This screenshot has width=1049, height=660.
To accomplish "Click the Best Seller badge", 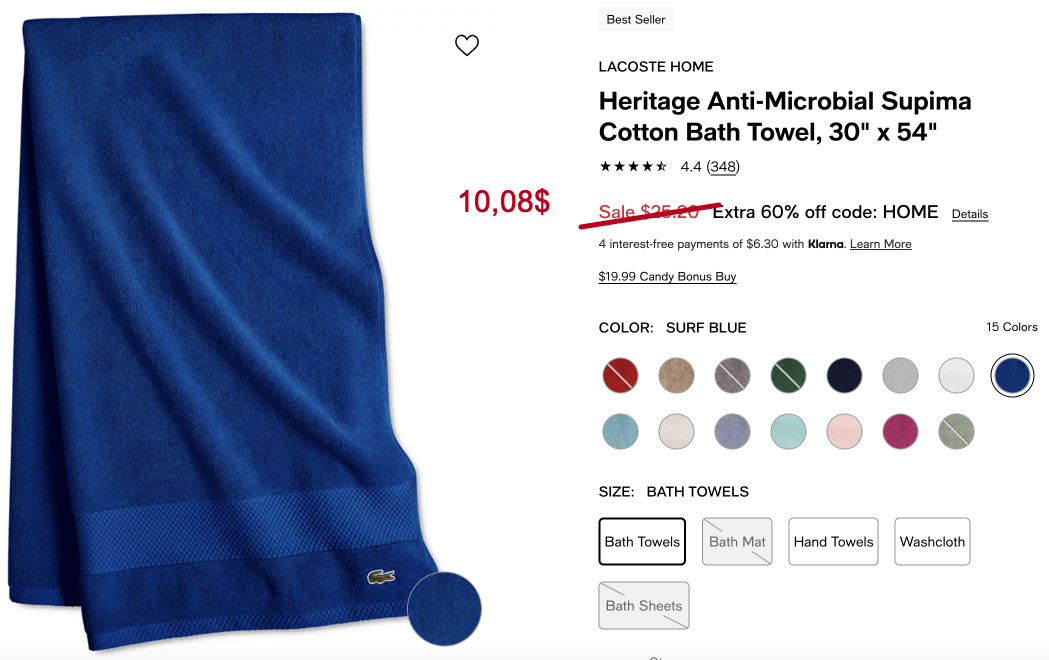I will click(x=636, y=19).
